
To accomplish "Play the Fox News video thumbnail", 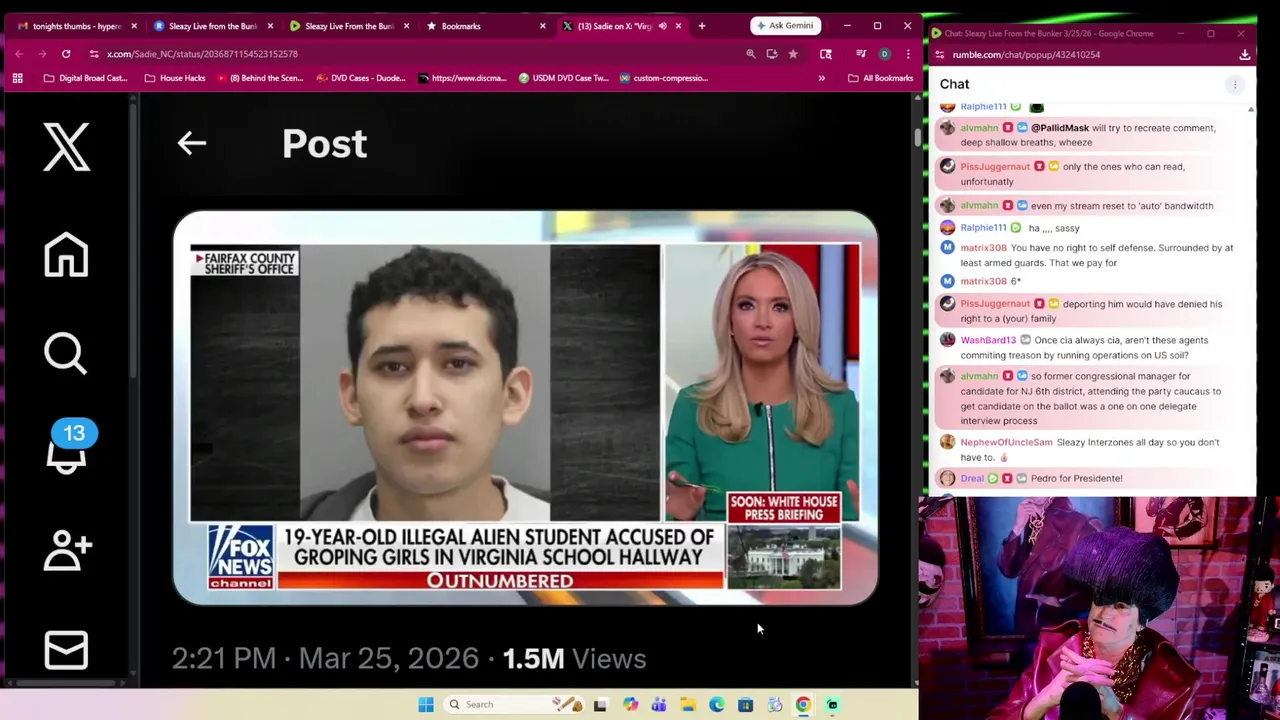I will 525,408.
